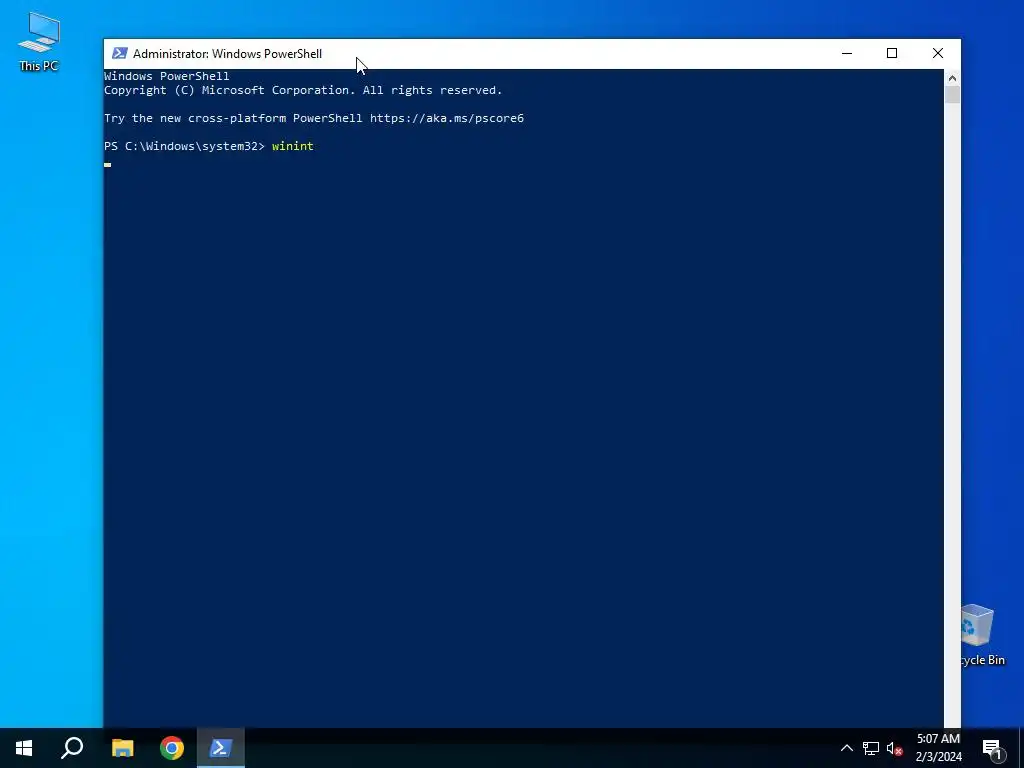The width and height of the screenshot is (1024, 768).
Task: Close the Administrator PowerShell window
Action: coord(938,54)
